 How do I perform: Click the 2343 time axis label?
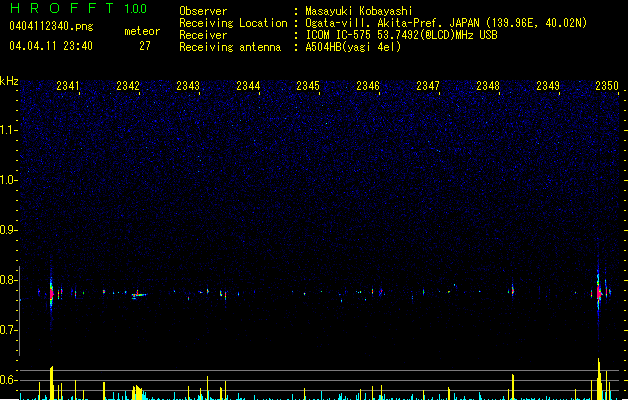tap(188, 86)
